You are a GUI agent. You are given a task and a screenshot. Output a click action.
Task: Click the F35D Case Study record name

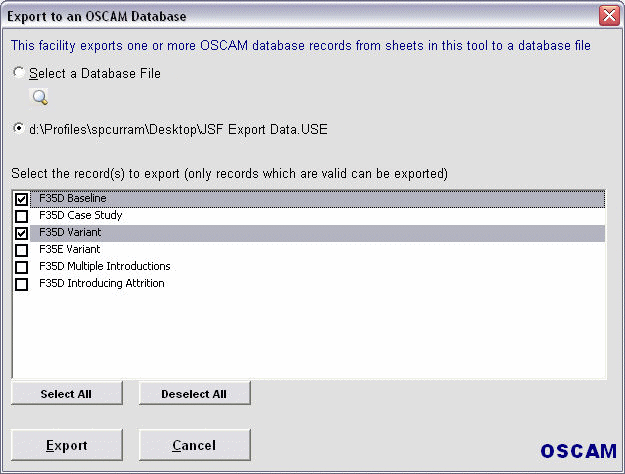point(81,215)
